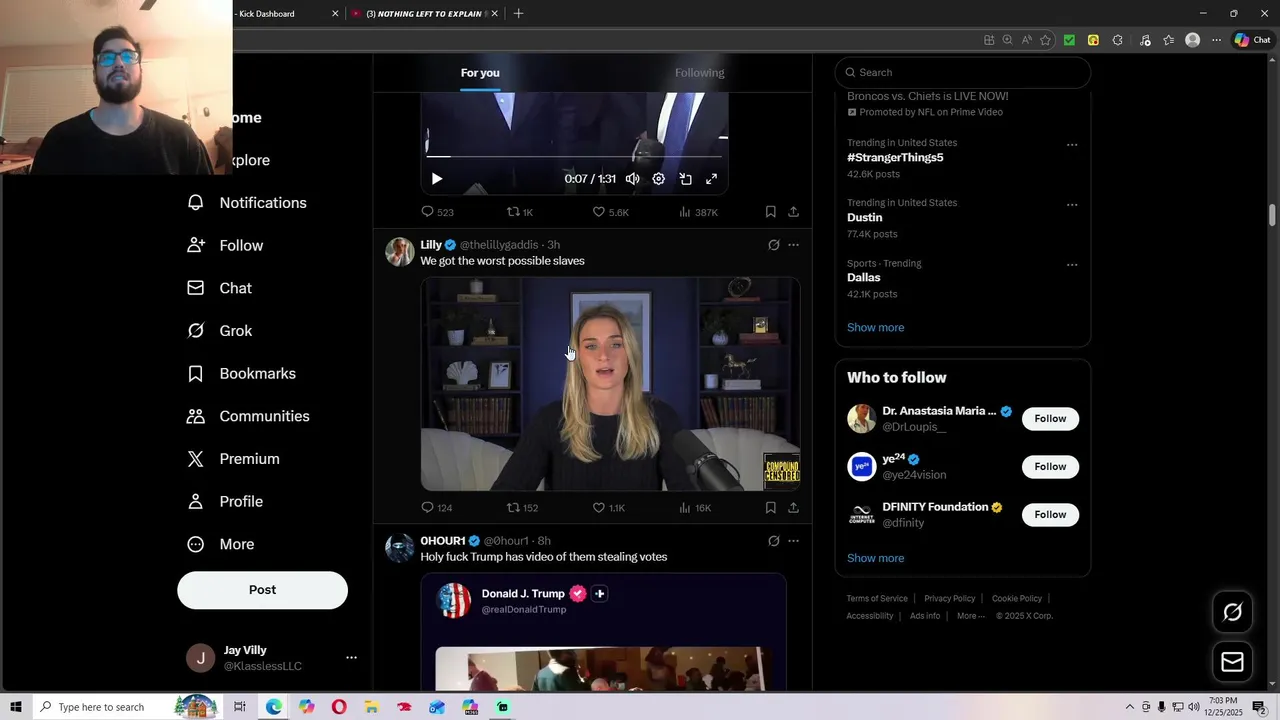Open Bookmarks in the sidebar
The height and width of the screenshot is (720, 1280).
(242, 374)
